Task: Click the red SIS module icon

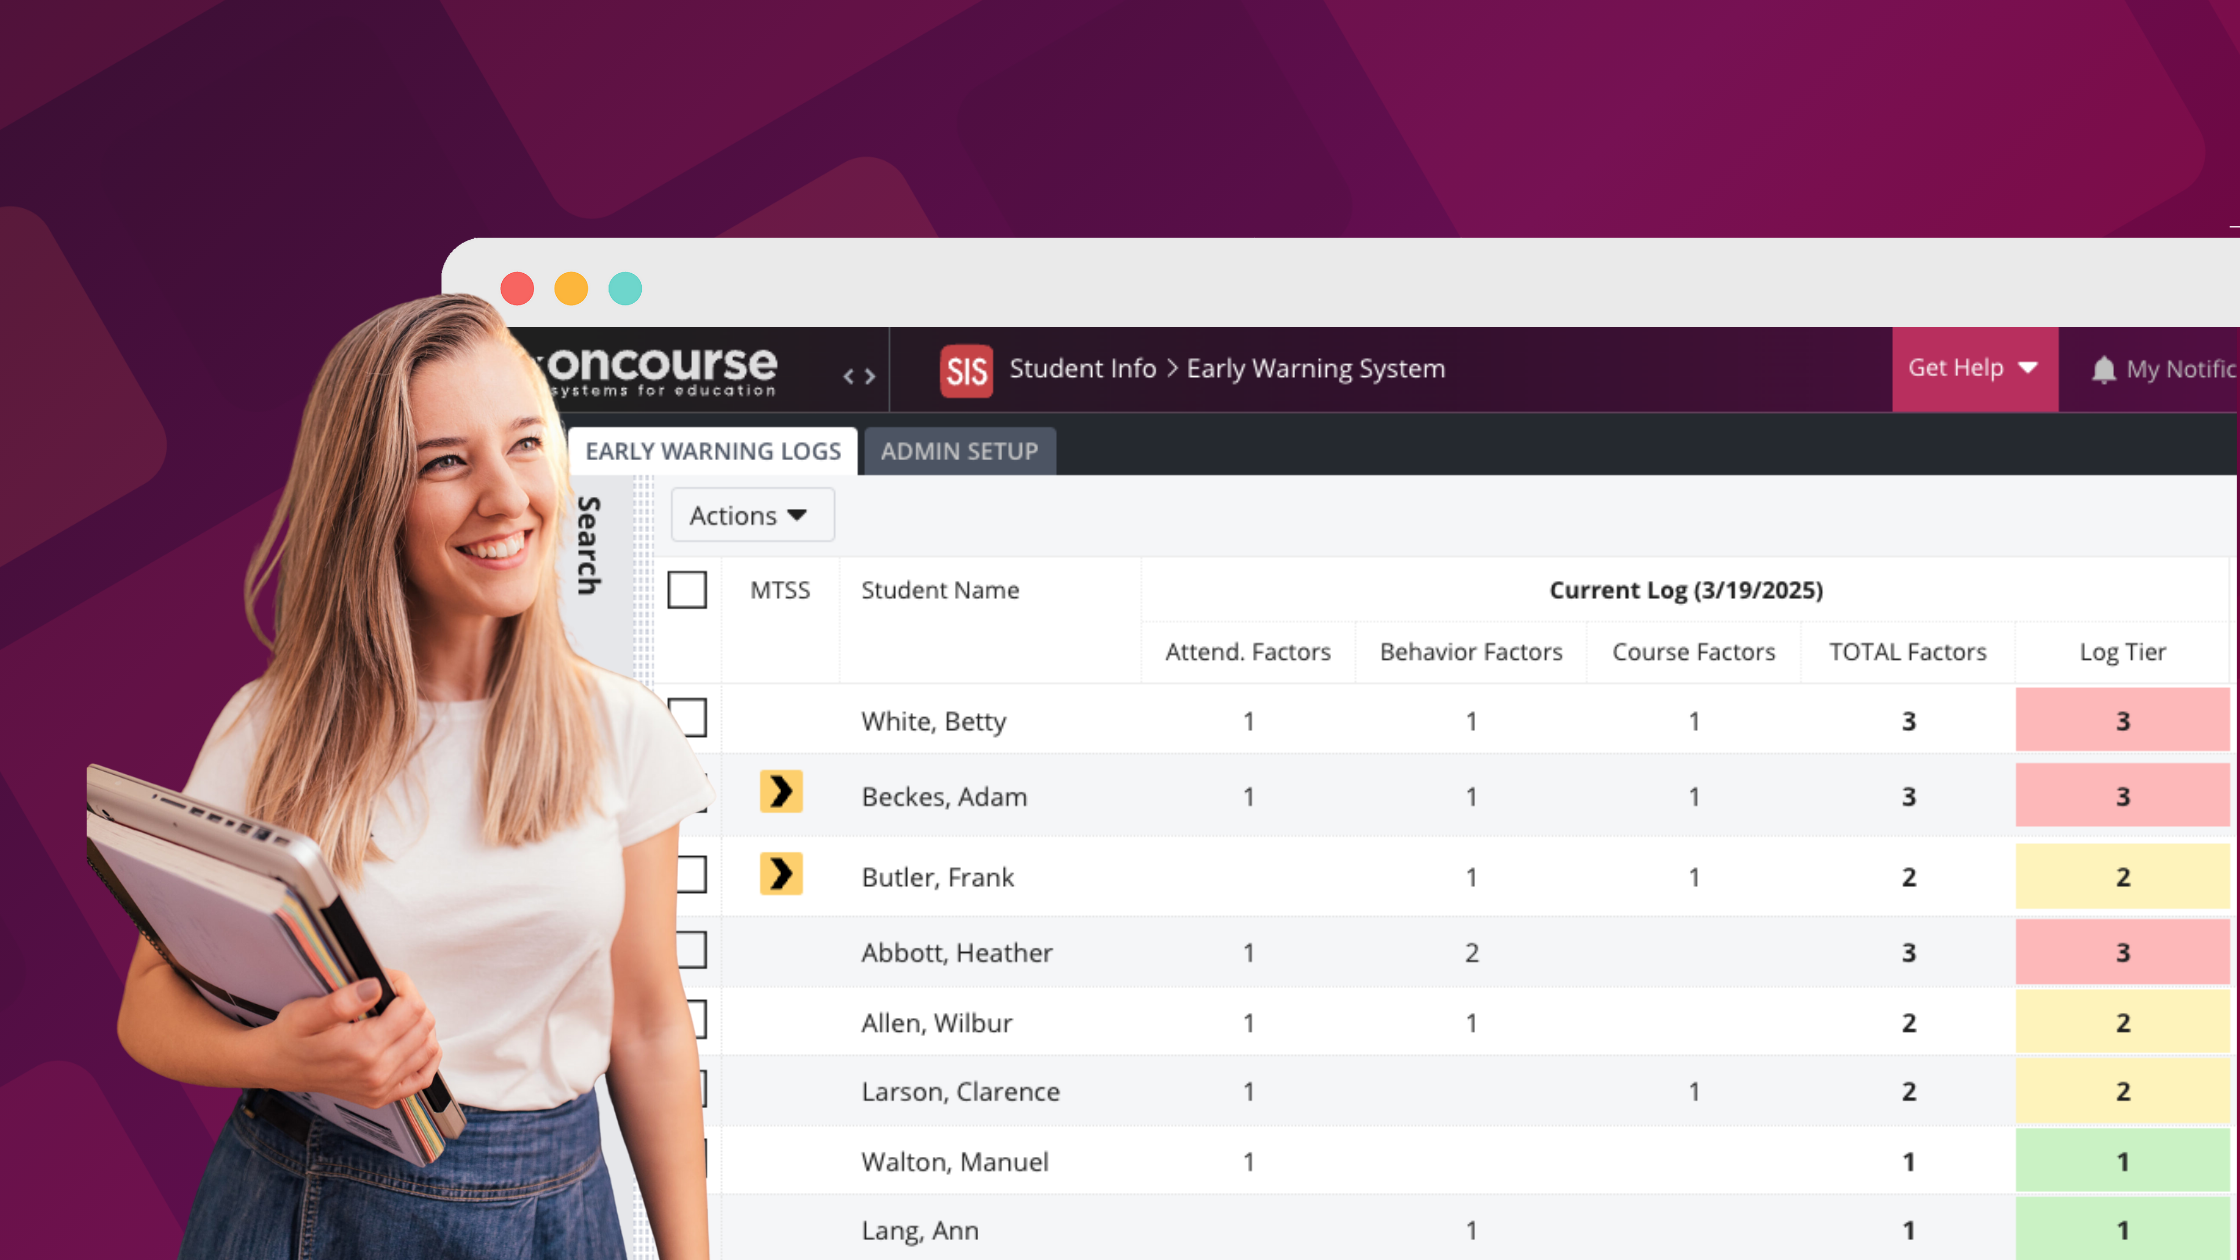Action: pos(966,371)
